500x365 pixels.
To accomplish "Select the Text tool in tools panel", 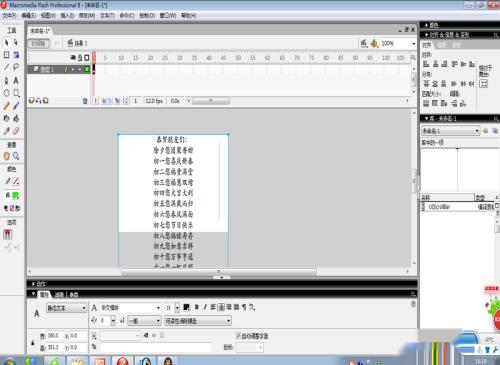I will [16, 80].
